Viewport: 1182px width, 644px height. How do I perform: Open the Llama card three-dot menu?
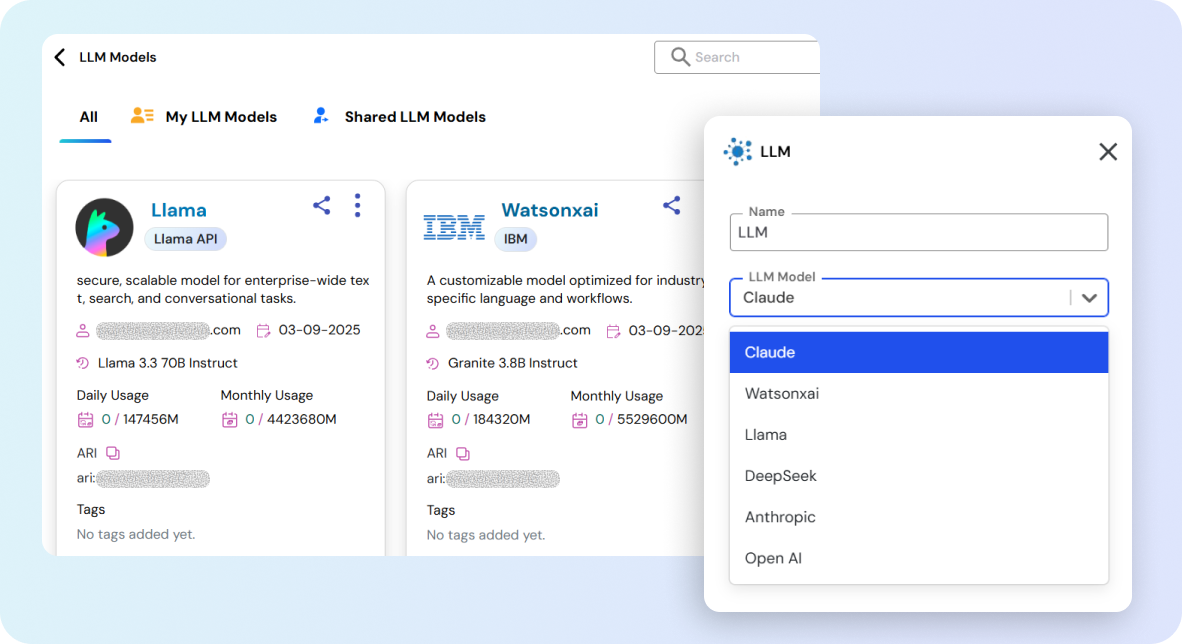357,205
